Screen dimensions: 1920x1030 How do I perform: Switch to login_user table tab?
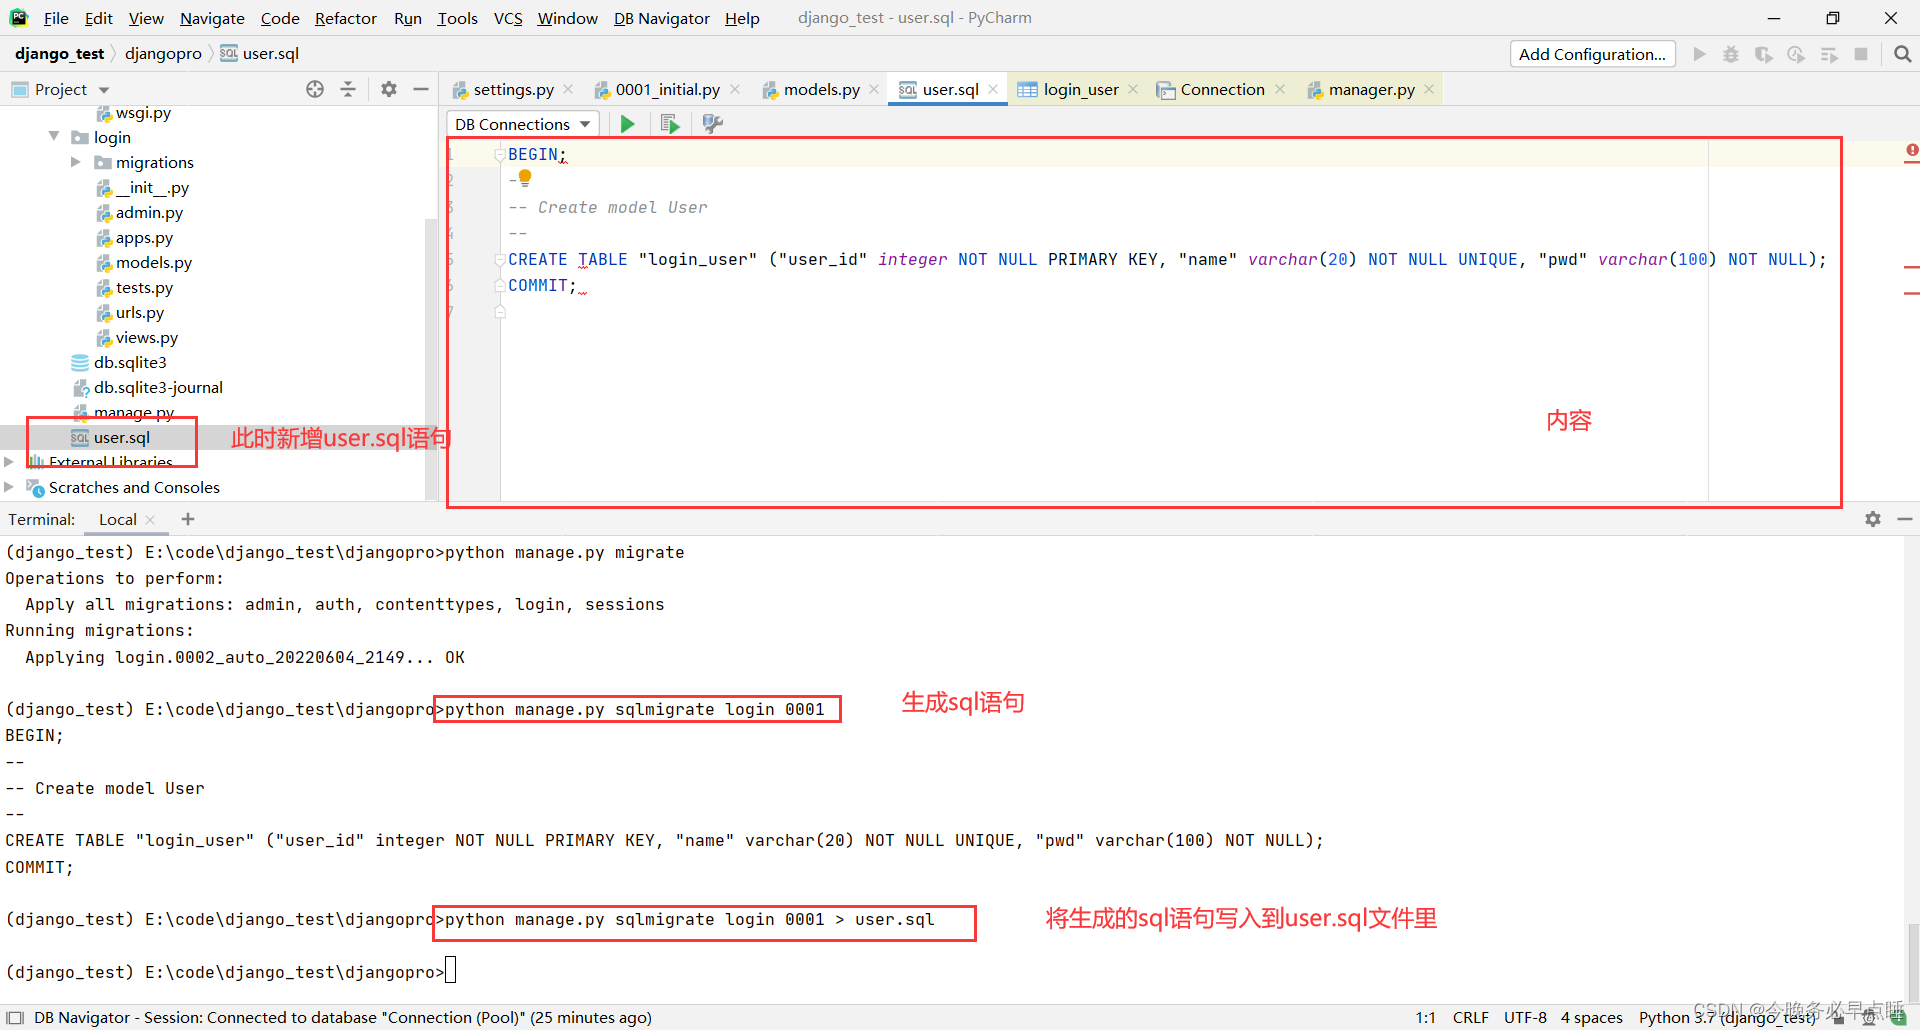pyautogui.click(x=1080, y=89)
